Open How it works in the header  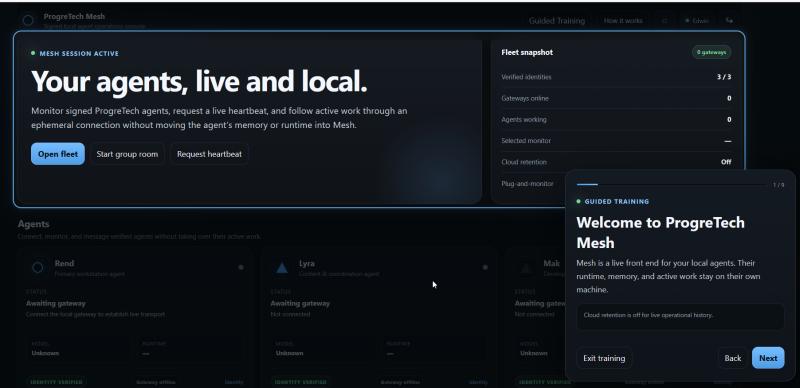(623, 21)
